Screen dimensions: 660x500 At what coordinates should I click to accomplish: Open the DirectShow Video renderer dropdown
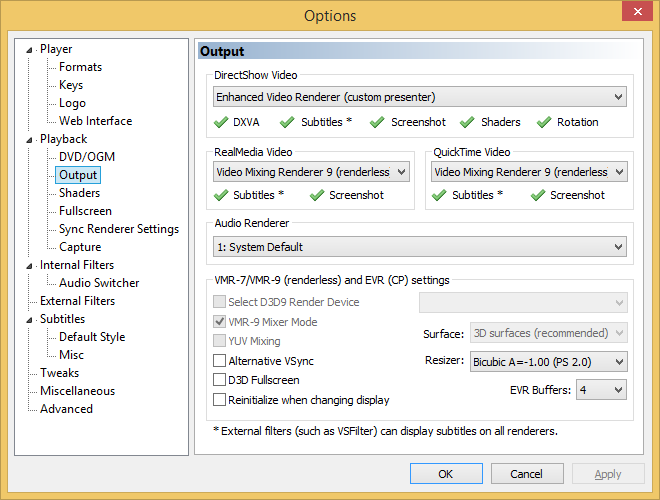420,97
